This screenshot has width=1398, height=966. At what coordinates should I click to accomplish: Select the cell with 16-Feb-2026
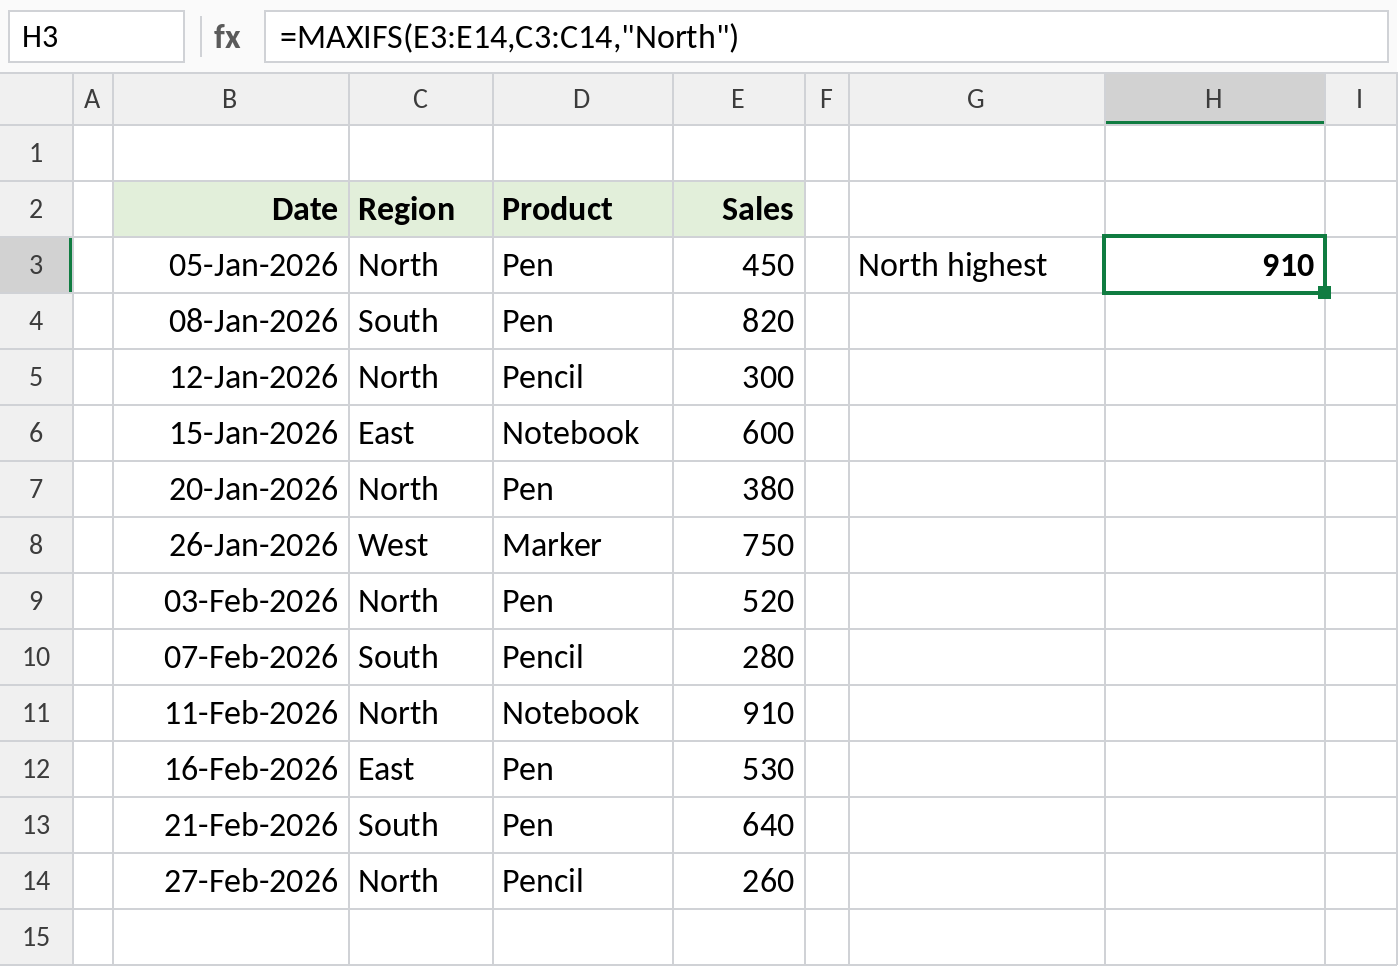[231, 769]
